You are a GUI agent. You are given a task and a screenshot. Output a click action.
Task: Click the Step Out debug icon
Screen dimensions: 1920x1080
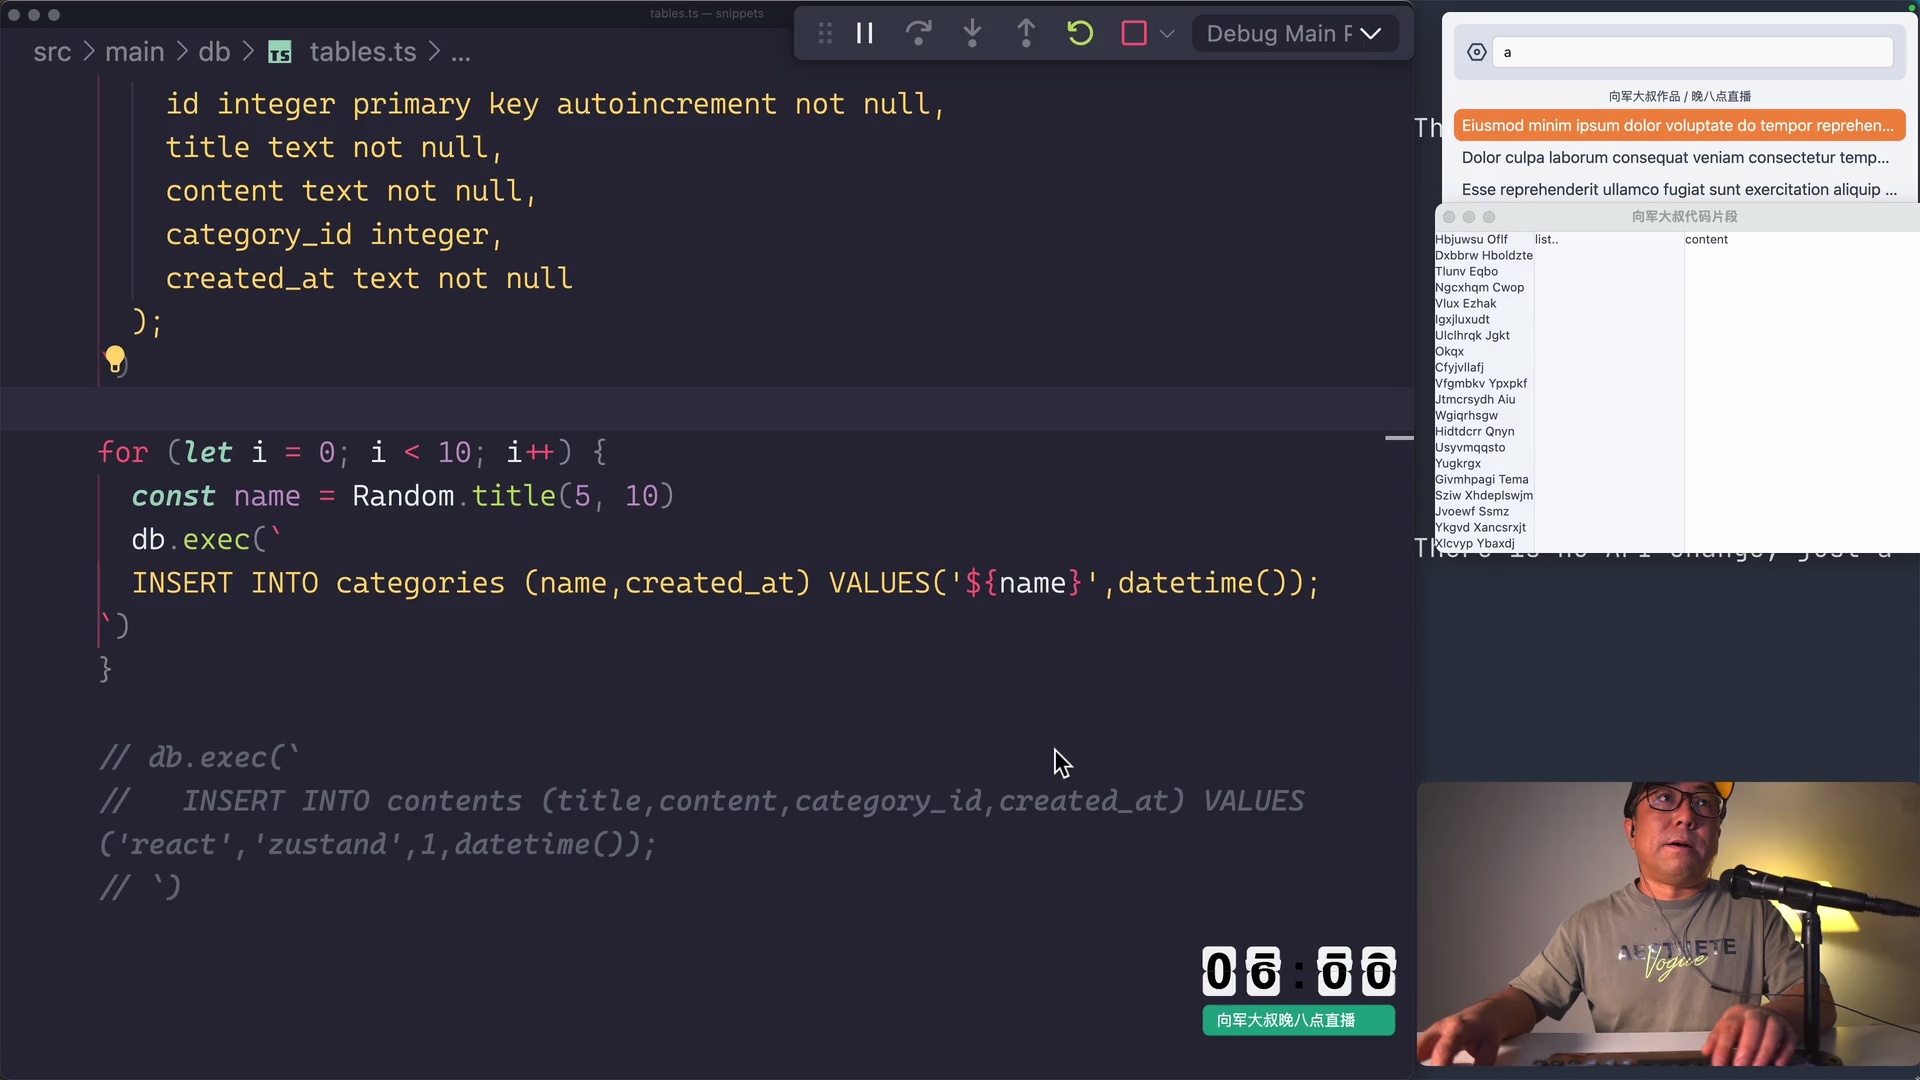[x=1026, y=33]
